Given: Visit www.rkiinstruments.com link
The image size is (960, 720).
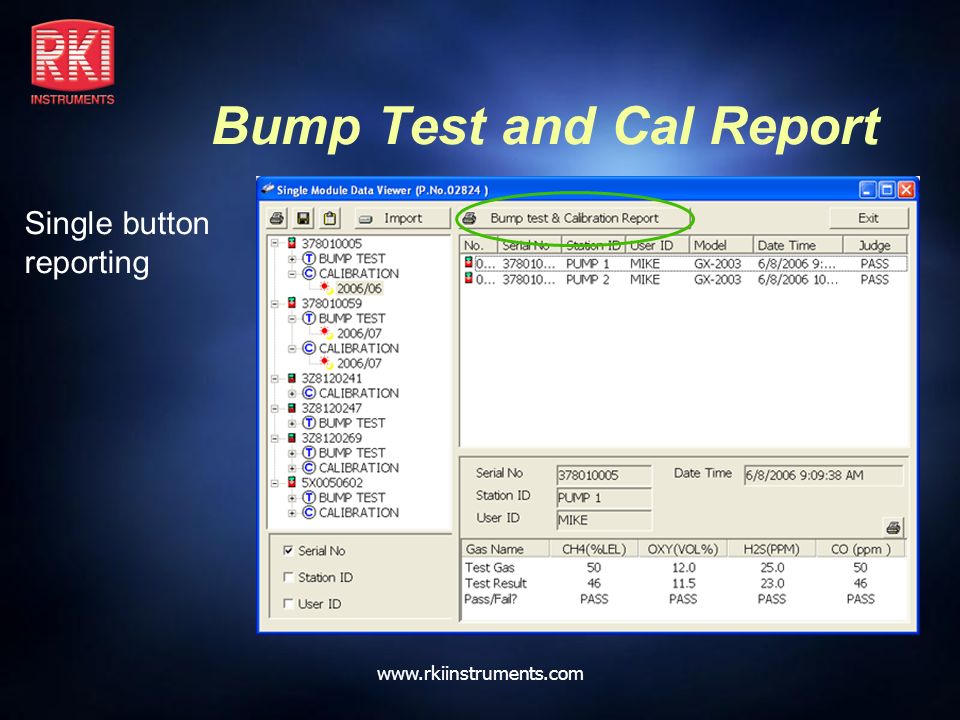Looking at the screenshot, I should (x=480, y=673).
